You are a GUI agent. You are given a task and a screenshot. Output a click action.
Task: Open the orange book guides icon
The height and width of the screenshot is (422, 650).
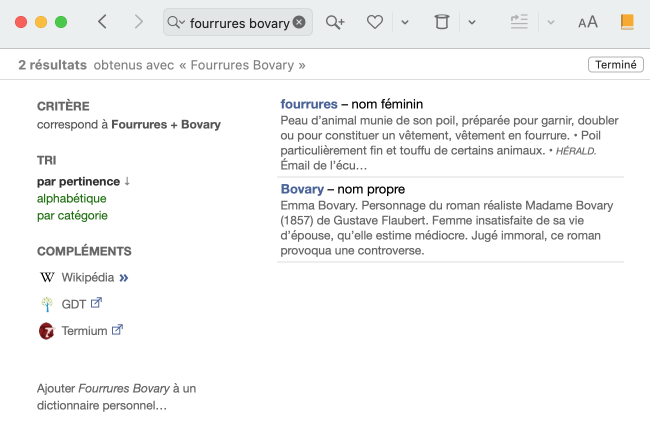(627, 22)
